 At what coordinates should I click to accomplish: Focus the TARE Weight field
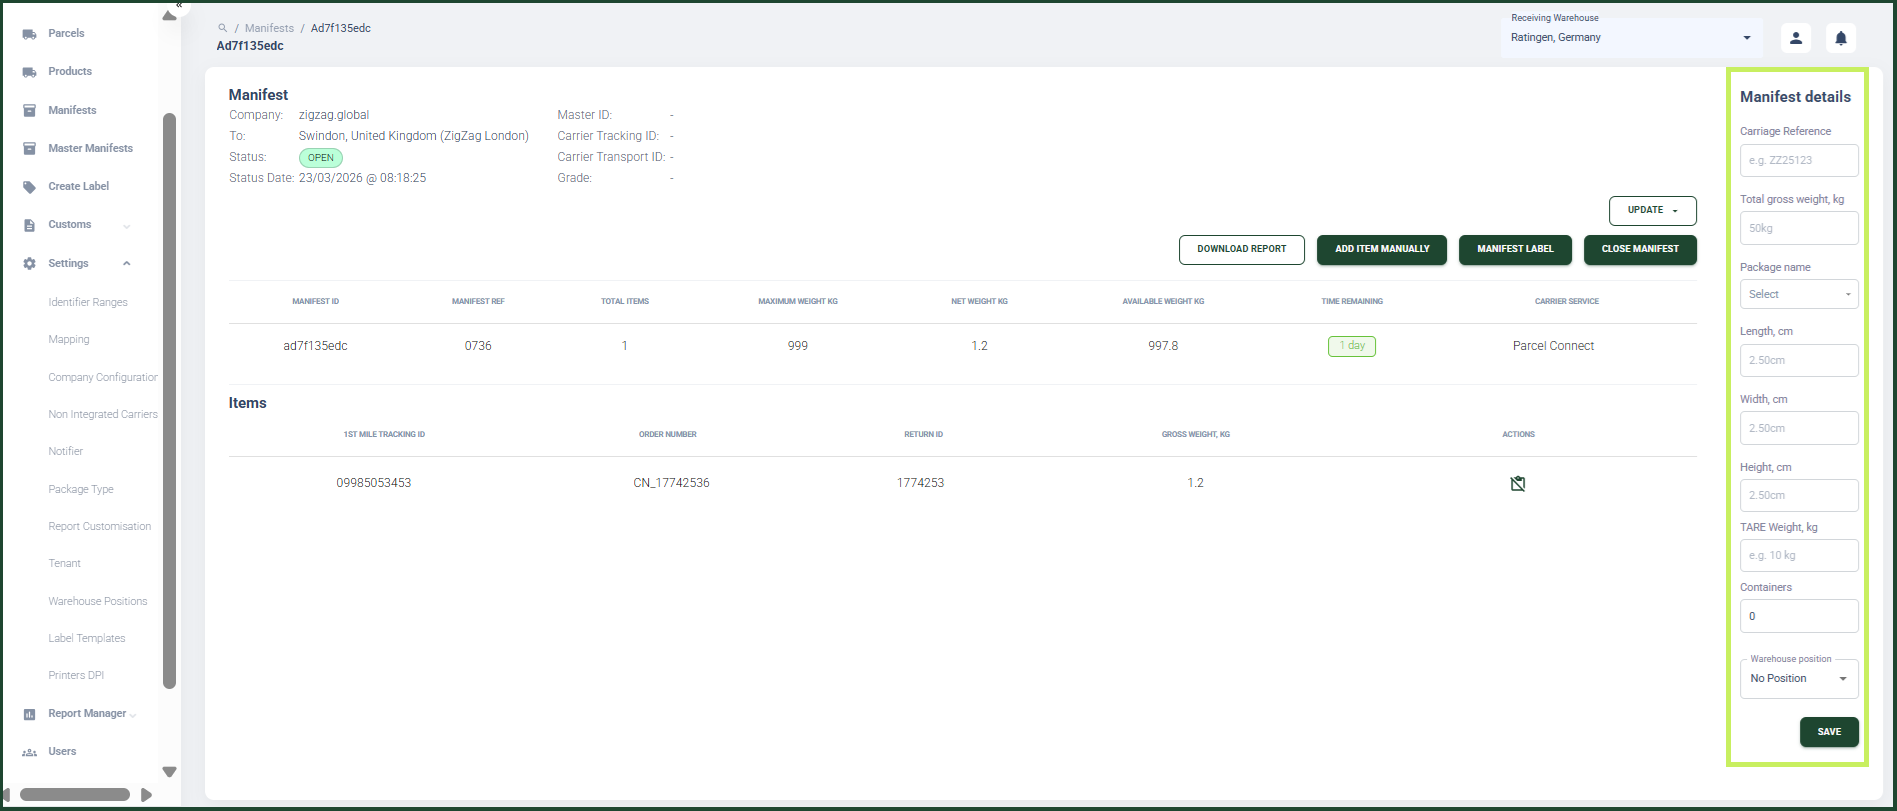(1798, 555)
